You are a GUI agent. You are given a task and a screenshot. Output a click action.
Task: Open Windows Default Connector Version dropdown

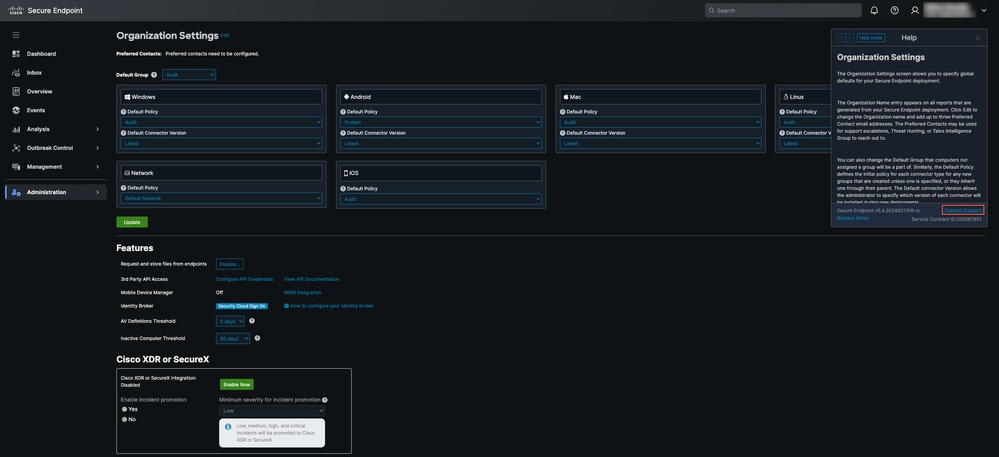click(x=221, y=143)
